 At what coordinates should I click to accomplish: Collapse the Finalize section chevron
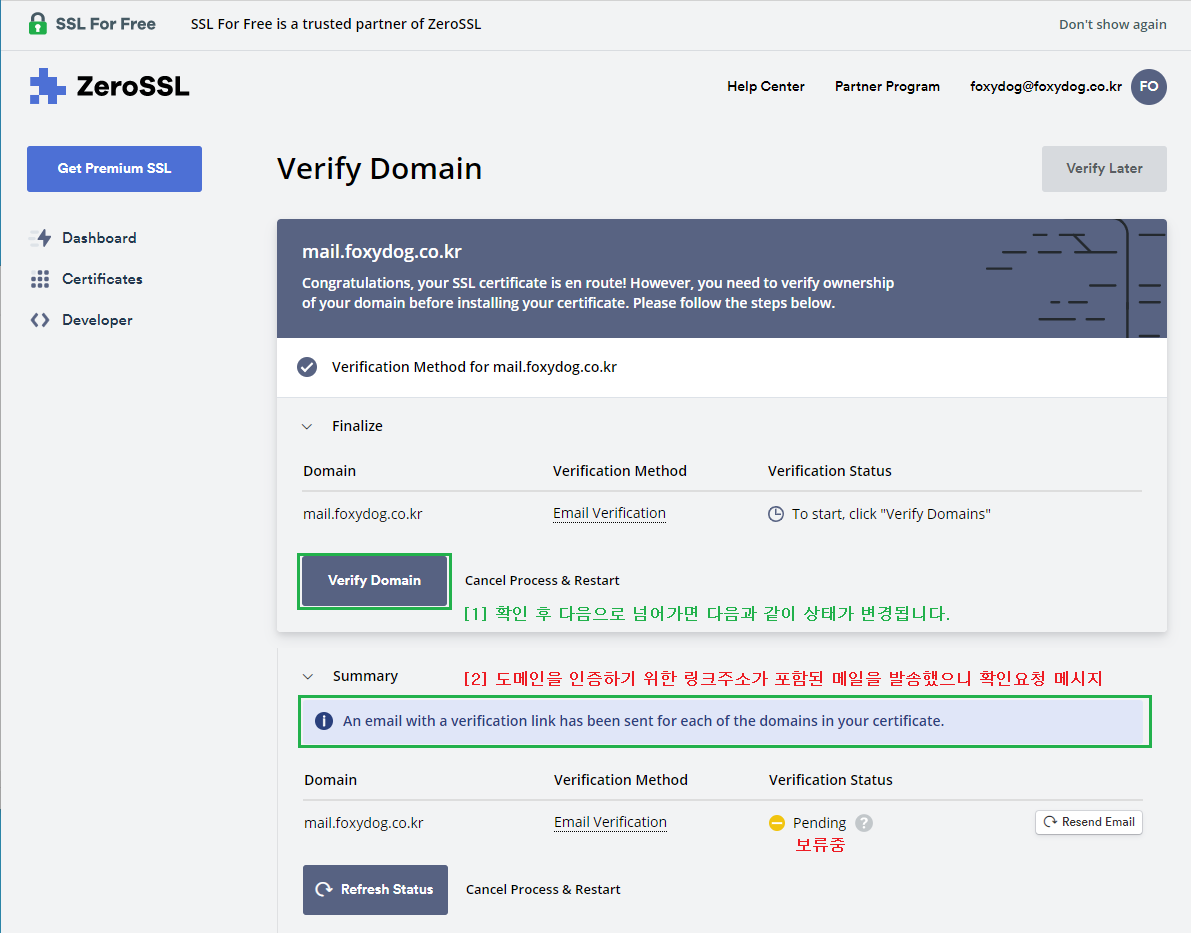(307, 426)
